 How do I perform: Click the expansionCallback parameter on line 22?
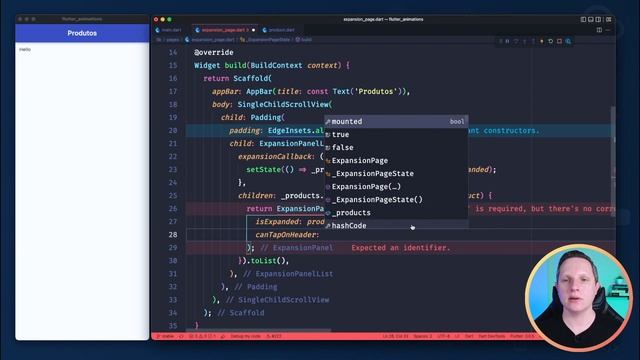click(x=276, y=156)
